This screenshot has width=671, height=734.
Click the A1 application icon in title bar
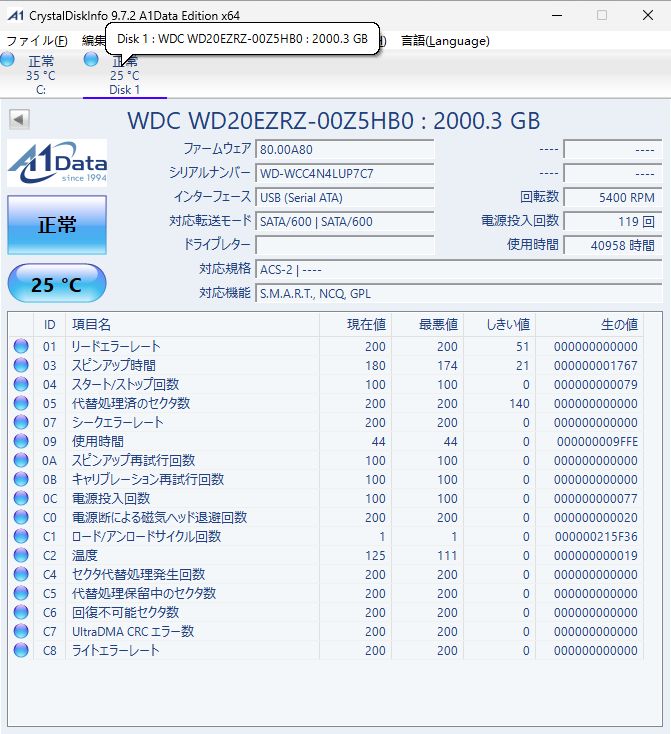click(x=15, y=15)
